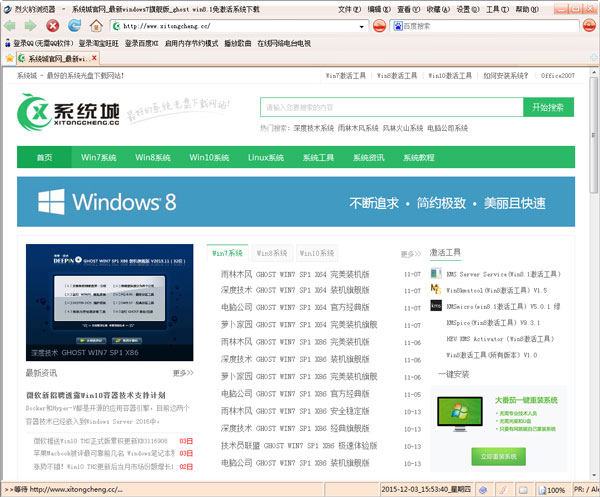Select Win10系统 in green navigation bar
600x497 pixels.
(209, 157)
